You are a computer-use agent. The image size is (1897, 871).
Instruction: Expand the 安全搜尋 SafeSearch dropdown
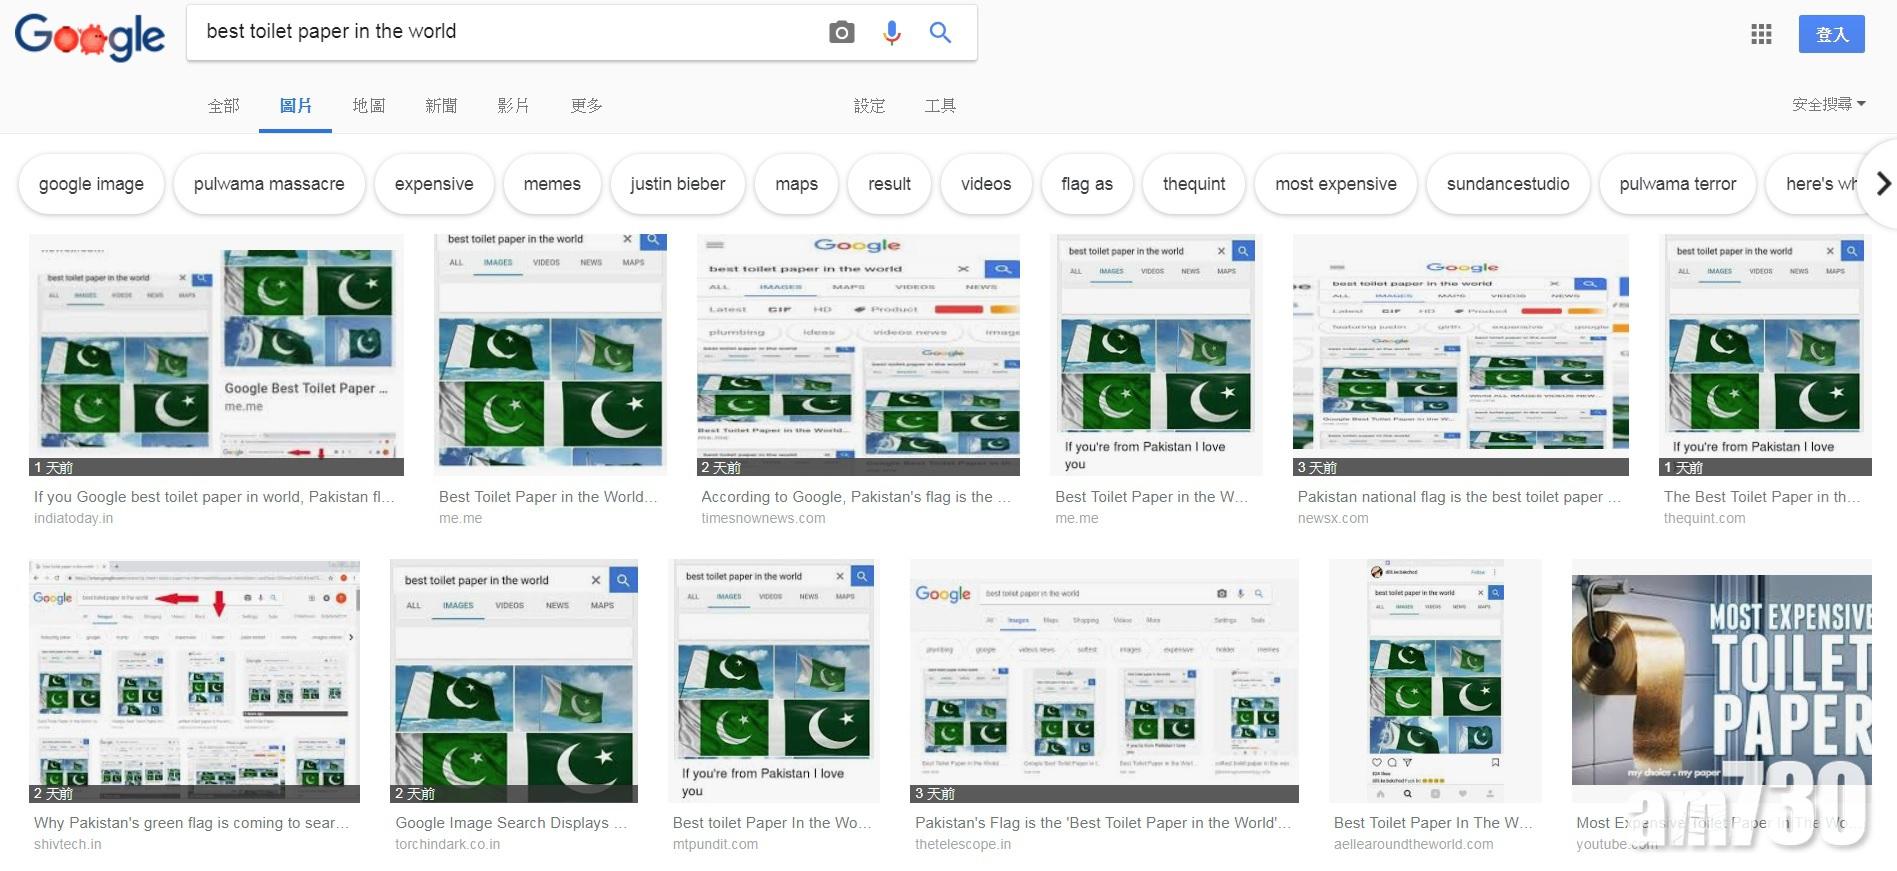coord(1828,104)
